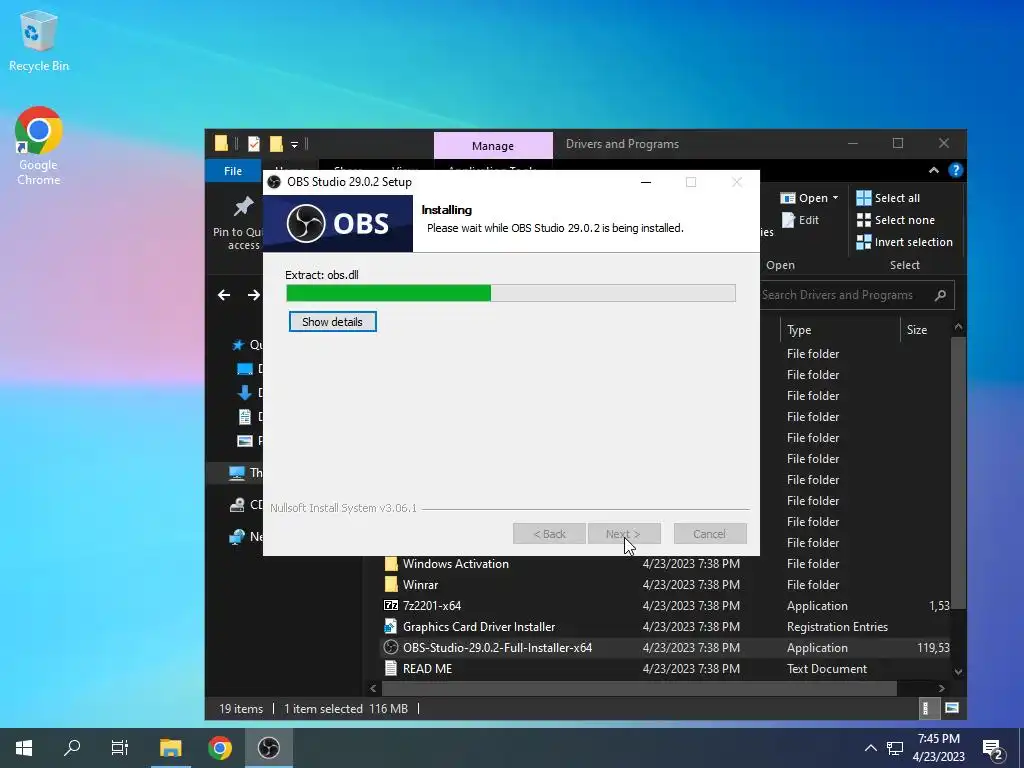Click the Properties checkmark icon in title bar
The width and height of the screenshot is (1024, 768).
click(253, 144)
